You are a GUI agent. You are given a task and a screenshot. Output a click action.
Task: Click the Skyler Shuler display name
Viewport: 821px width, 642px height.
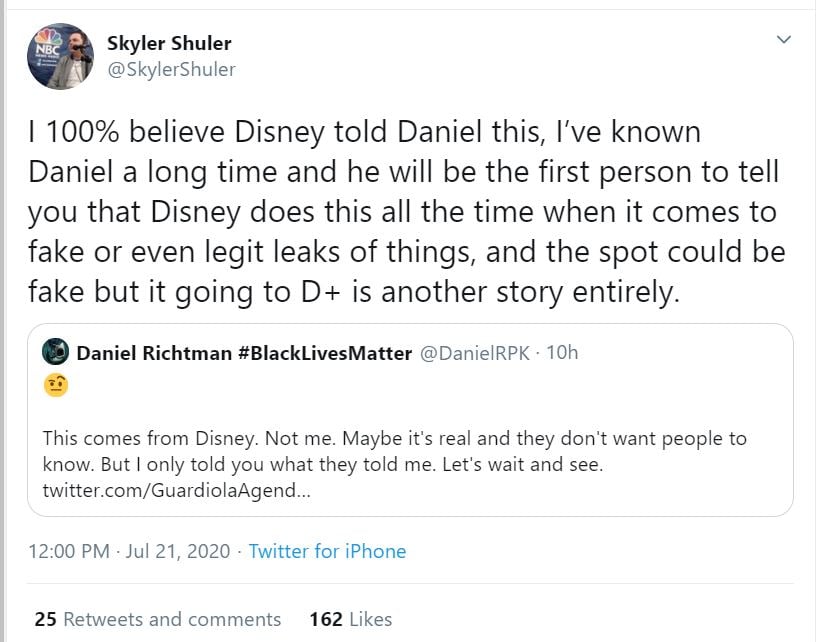point(170,43)
